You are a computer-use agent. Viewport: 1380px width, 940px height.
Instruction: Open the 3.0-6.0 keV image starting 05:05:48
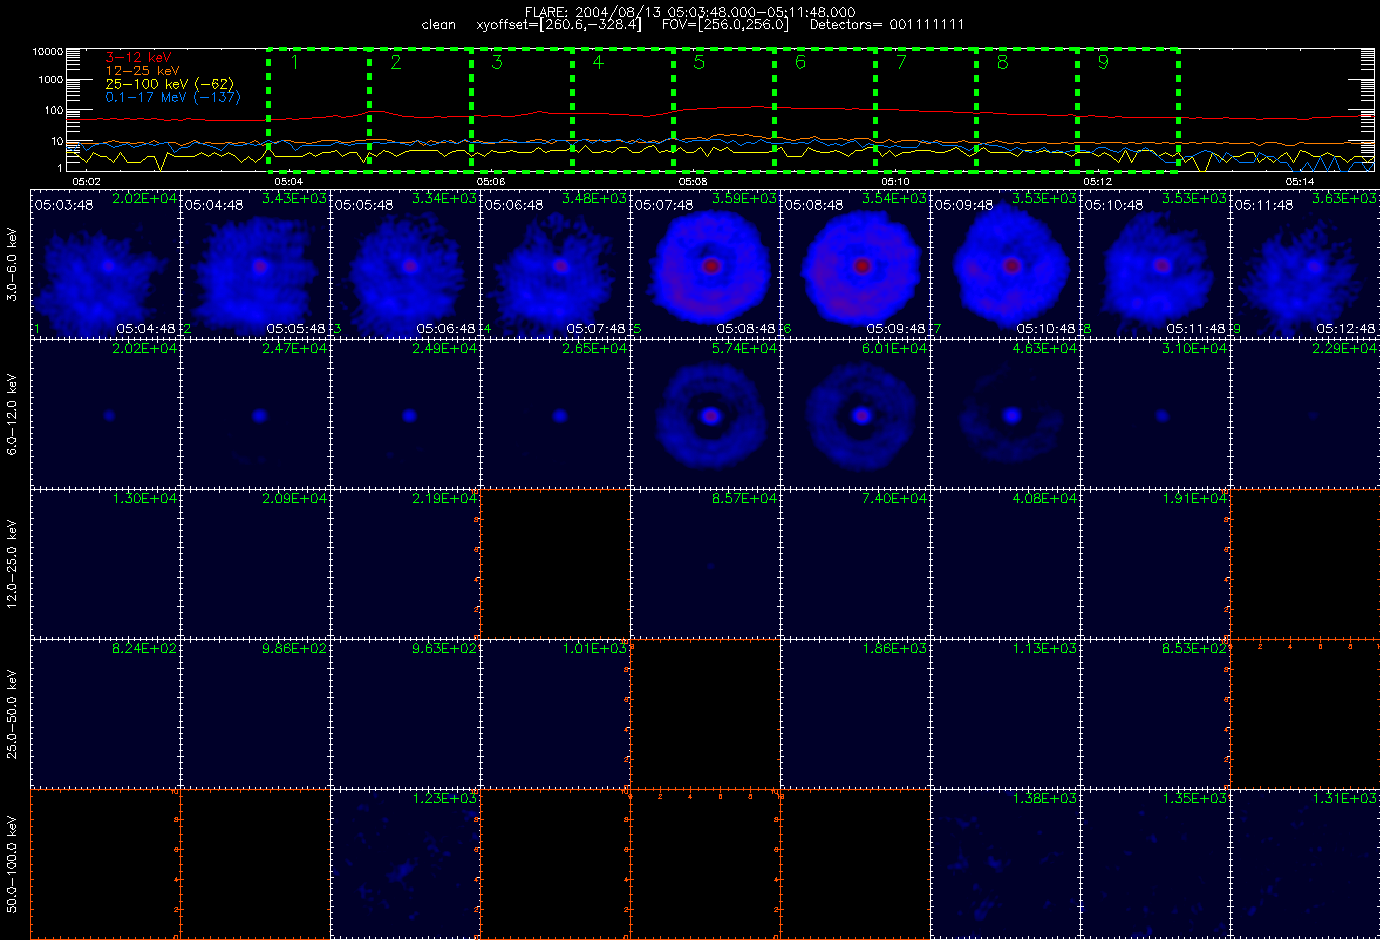coord(405,263)
